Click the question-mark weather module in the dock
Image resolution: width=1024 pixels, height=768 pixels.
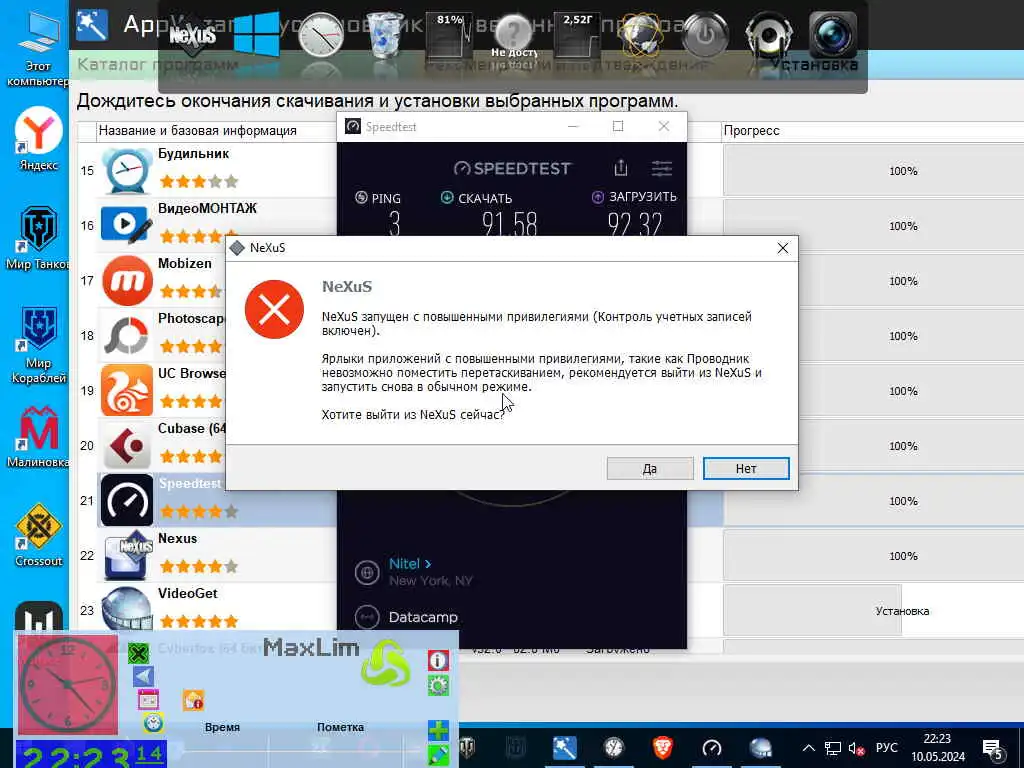513,34
